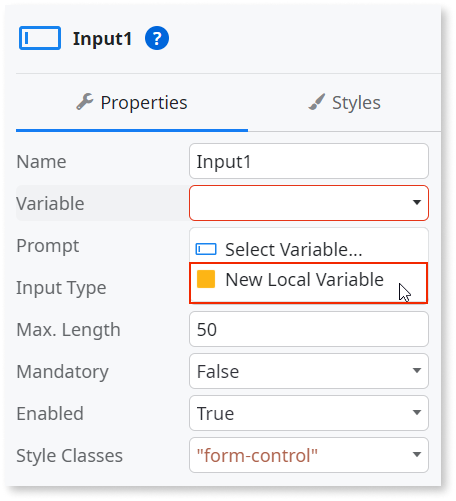Expand the Style Classes dropdown arrow

[x=417, y=455]
